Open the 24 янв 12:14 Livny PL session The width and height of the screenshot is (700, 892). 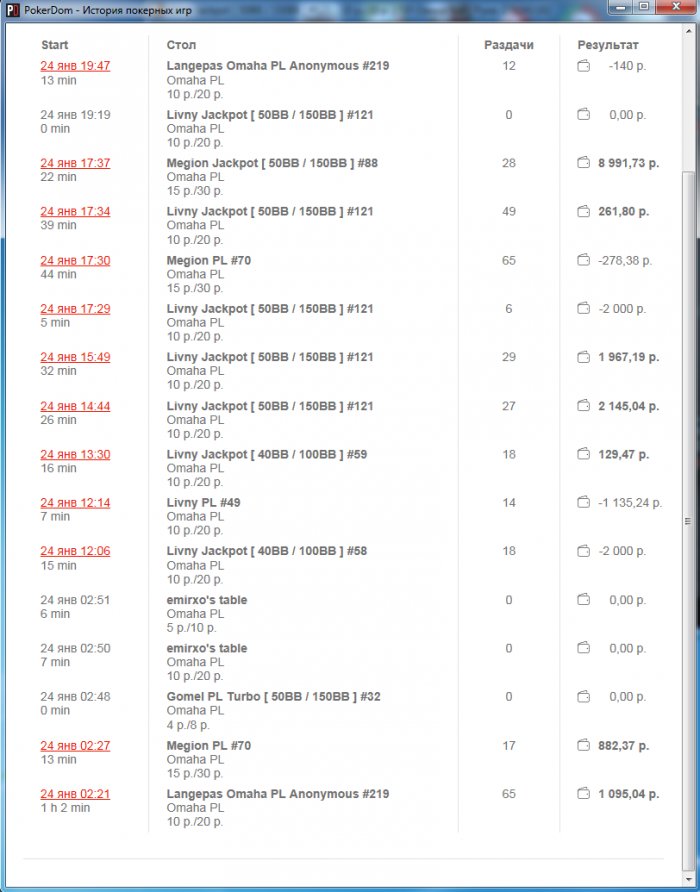(x=75, y=503)
